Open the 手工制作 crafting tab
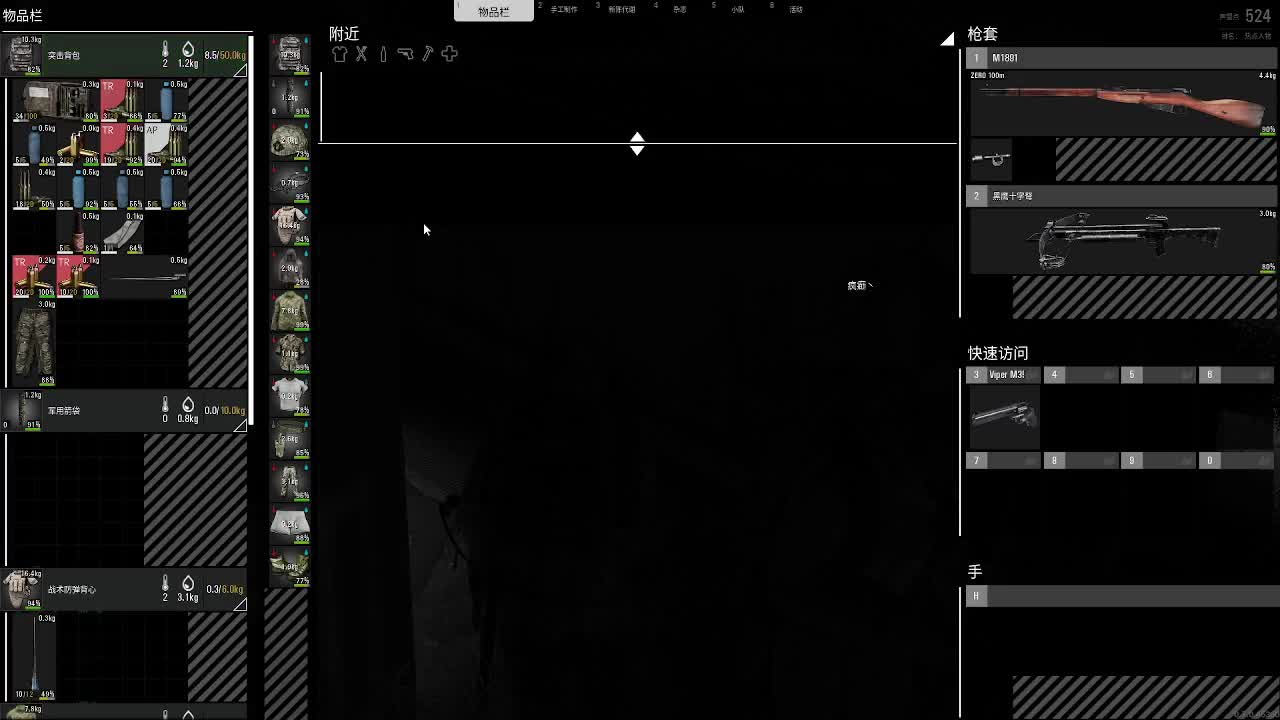The image size is (1280, 720). pyautogui.click(x=563, y=9)
